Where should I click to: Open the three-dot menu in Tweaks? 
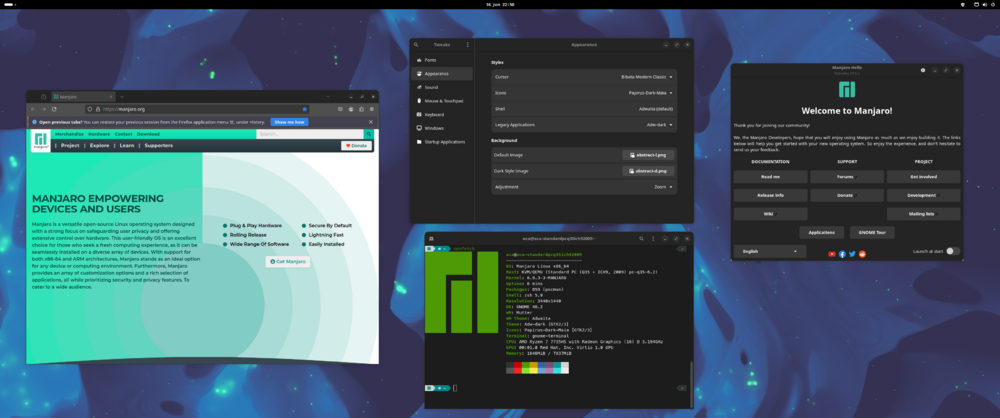tap(467, 45)
